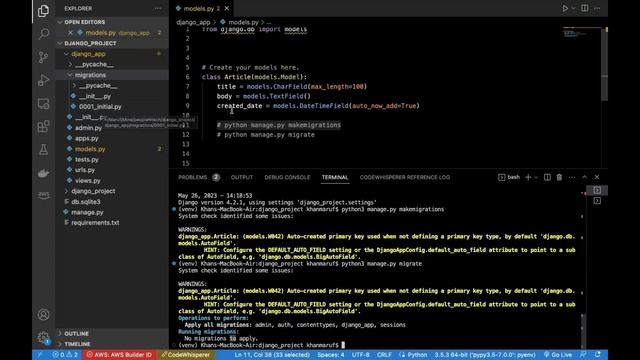This screenshot has height=360, width=640.
Task: Click django_app in the breadcrumb
Action: point(193,22)
